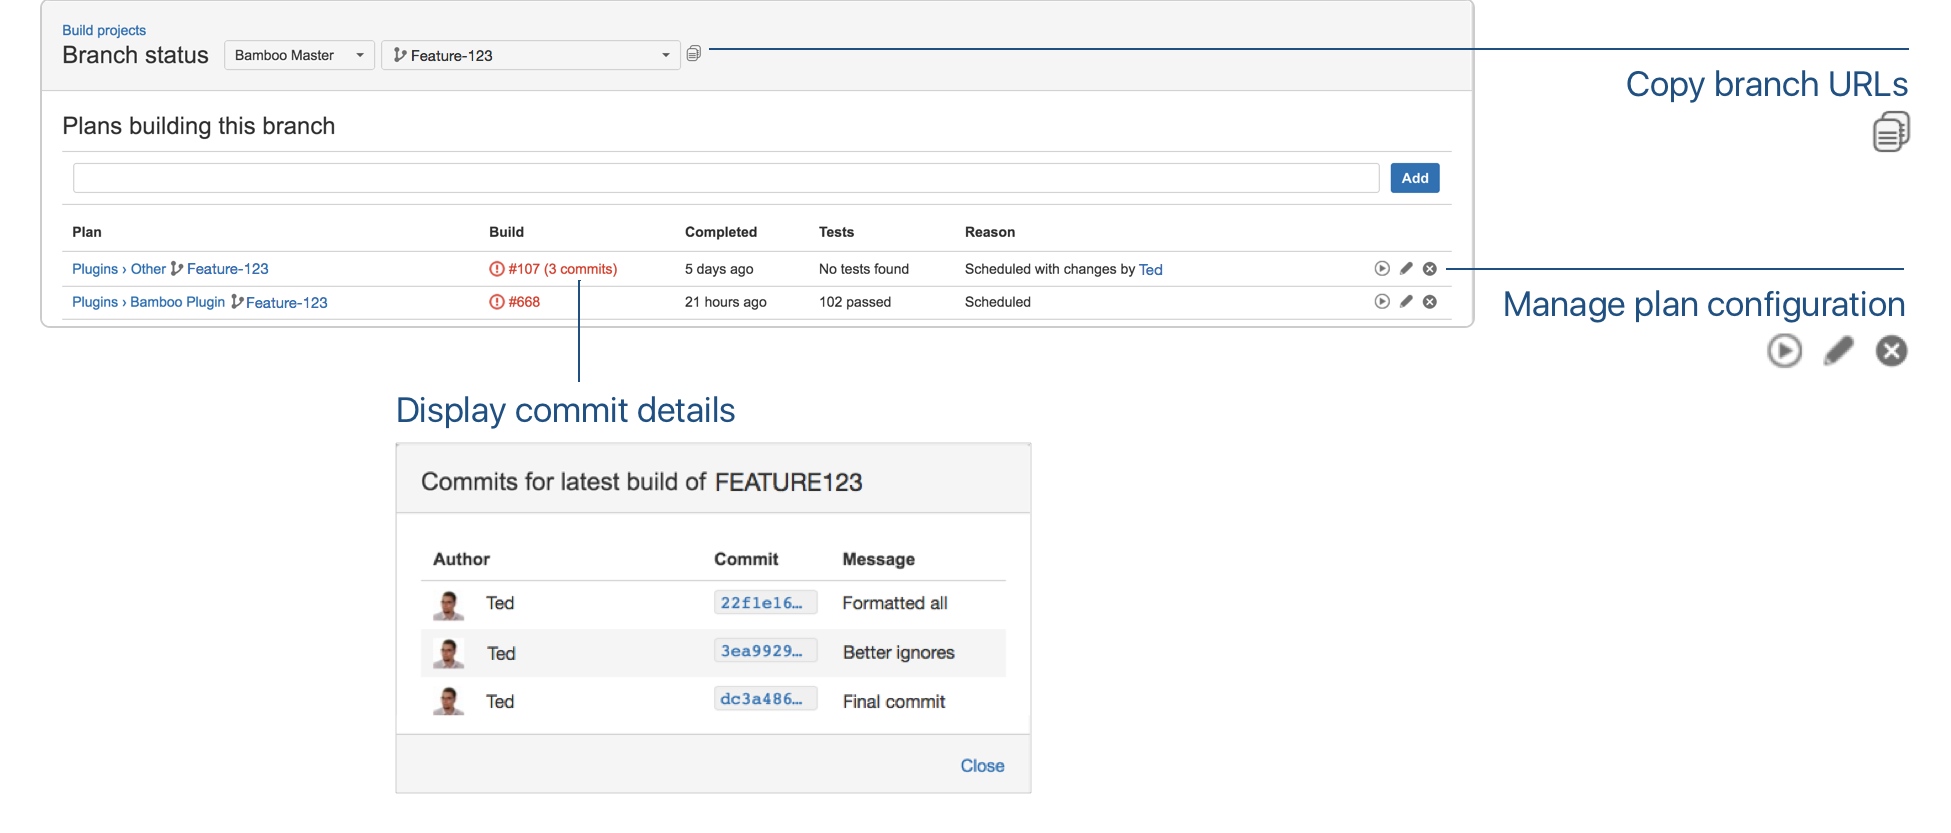Click the Plan column header

87,232
